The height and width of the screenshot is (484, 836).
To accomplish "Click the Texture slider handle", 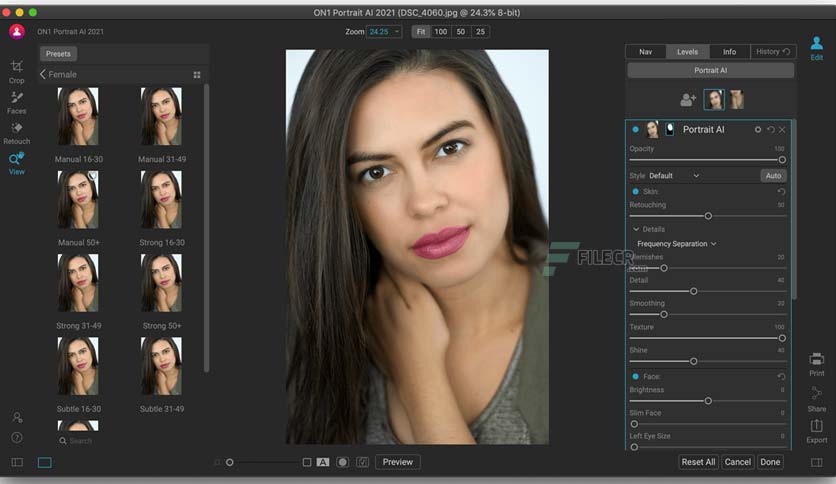I will pos(782,338).
